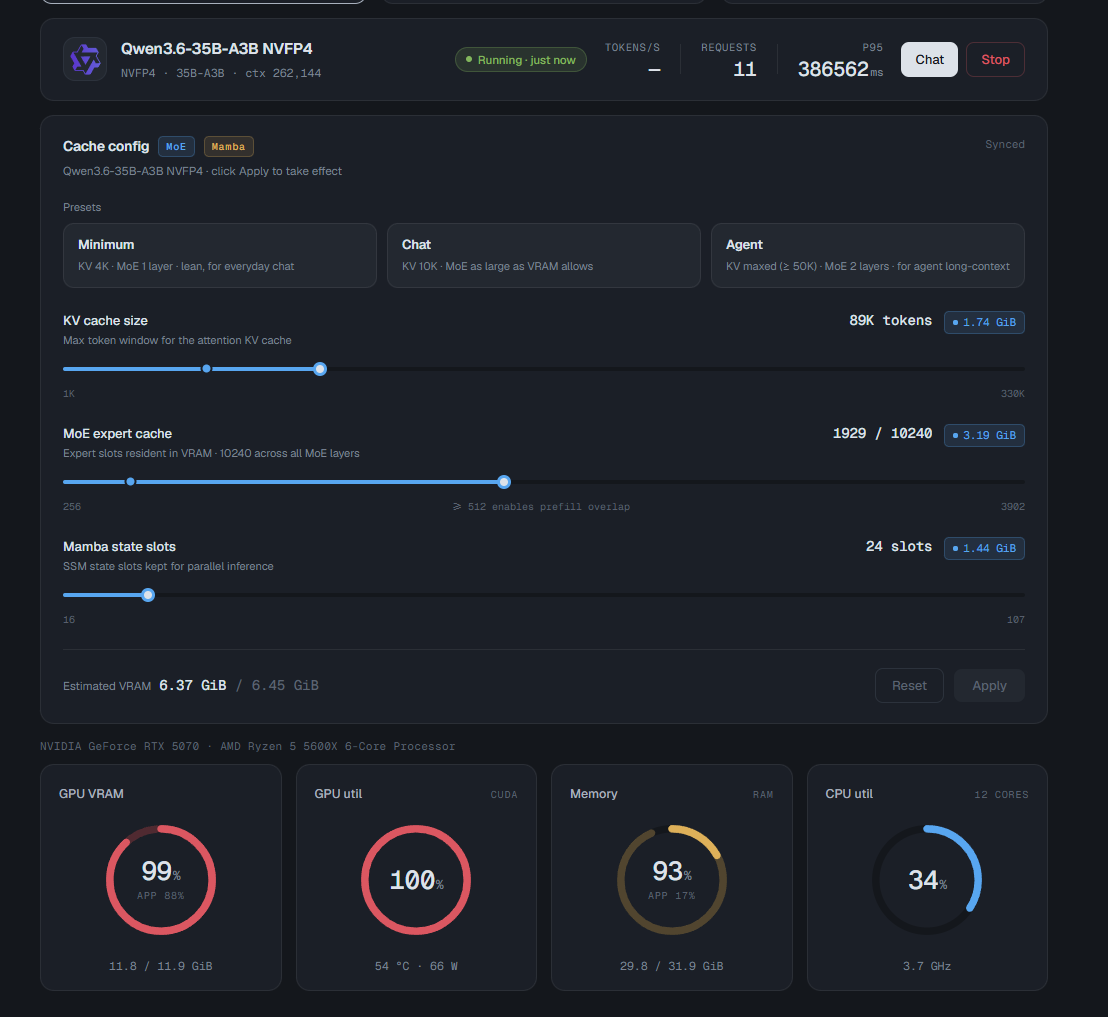Viewport: 1108px width, 1017px height.
Task: Click the Qwen model logo icon
Action: click(86, 59)
